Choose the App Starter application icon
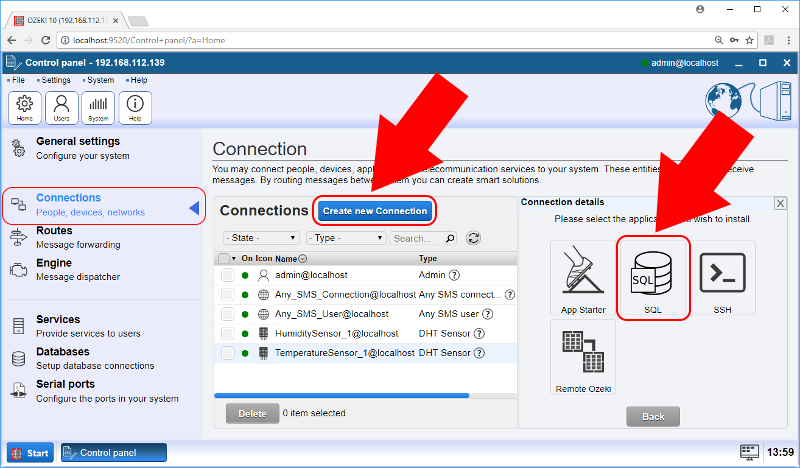This screenshot has width=800, height=468. tap(583, 277)
